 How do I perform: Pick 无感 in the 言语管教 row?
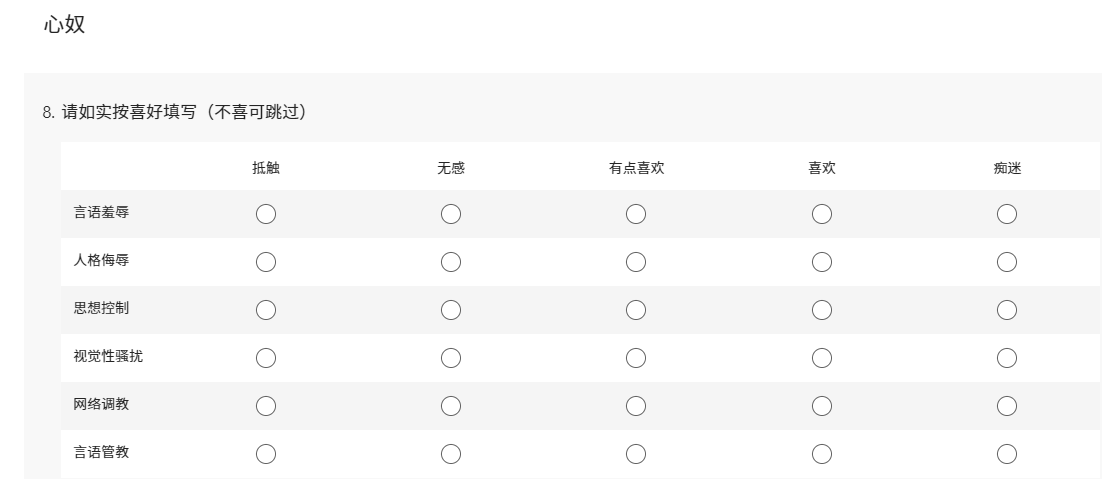[x=451, y=454]
